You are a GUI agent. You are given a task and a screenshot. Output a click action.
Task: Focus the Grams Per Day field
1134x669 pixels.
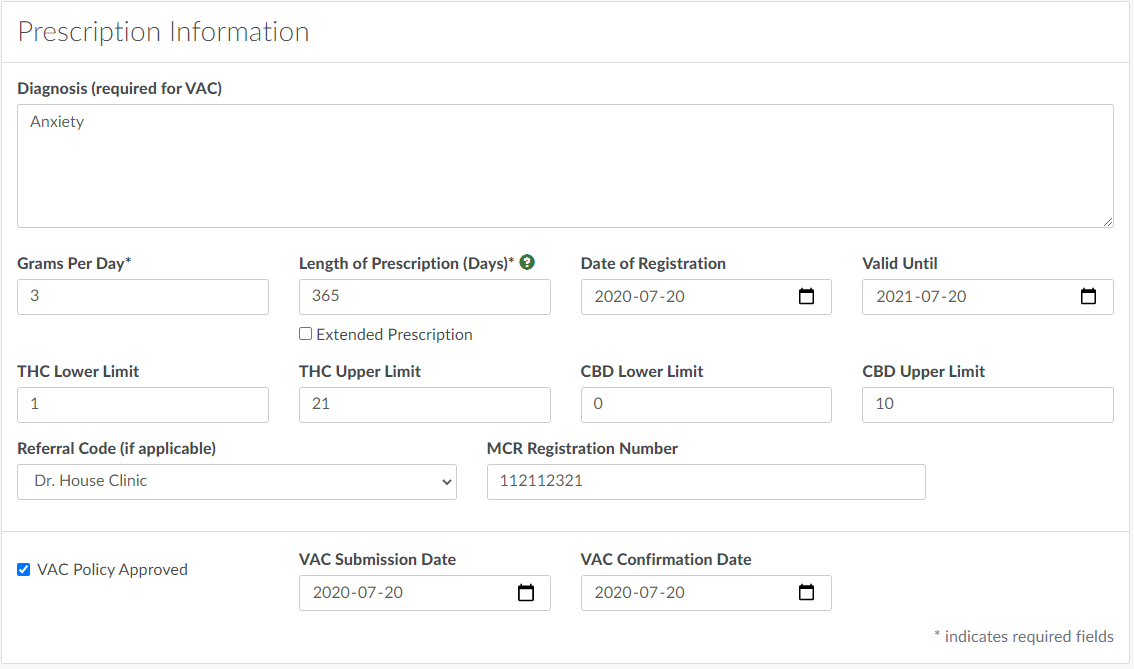point(143,297)
